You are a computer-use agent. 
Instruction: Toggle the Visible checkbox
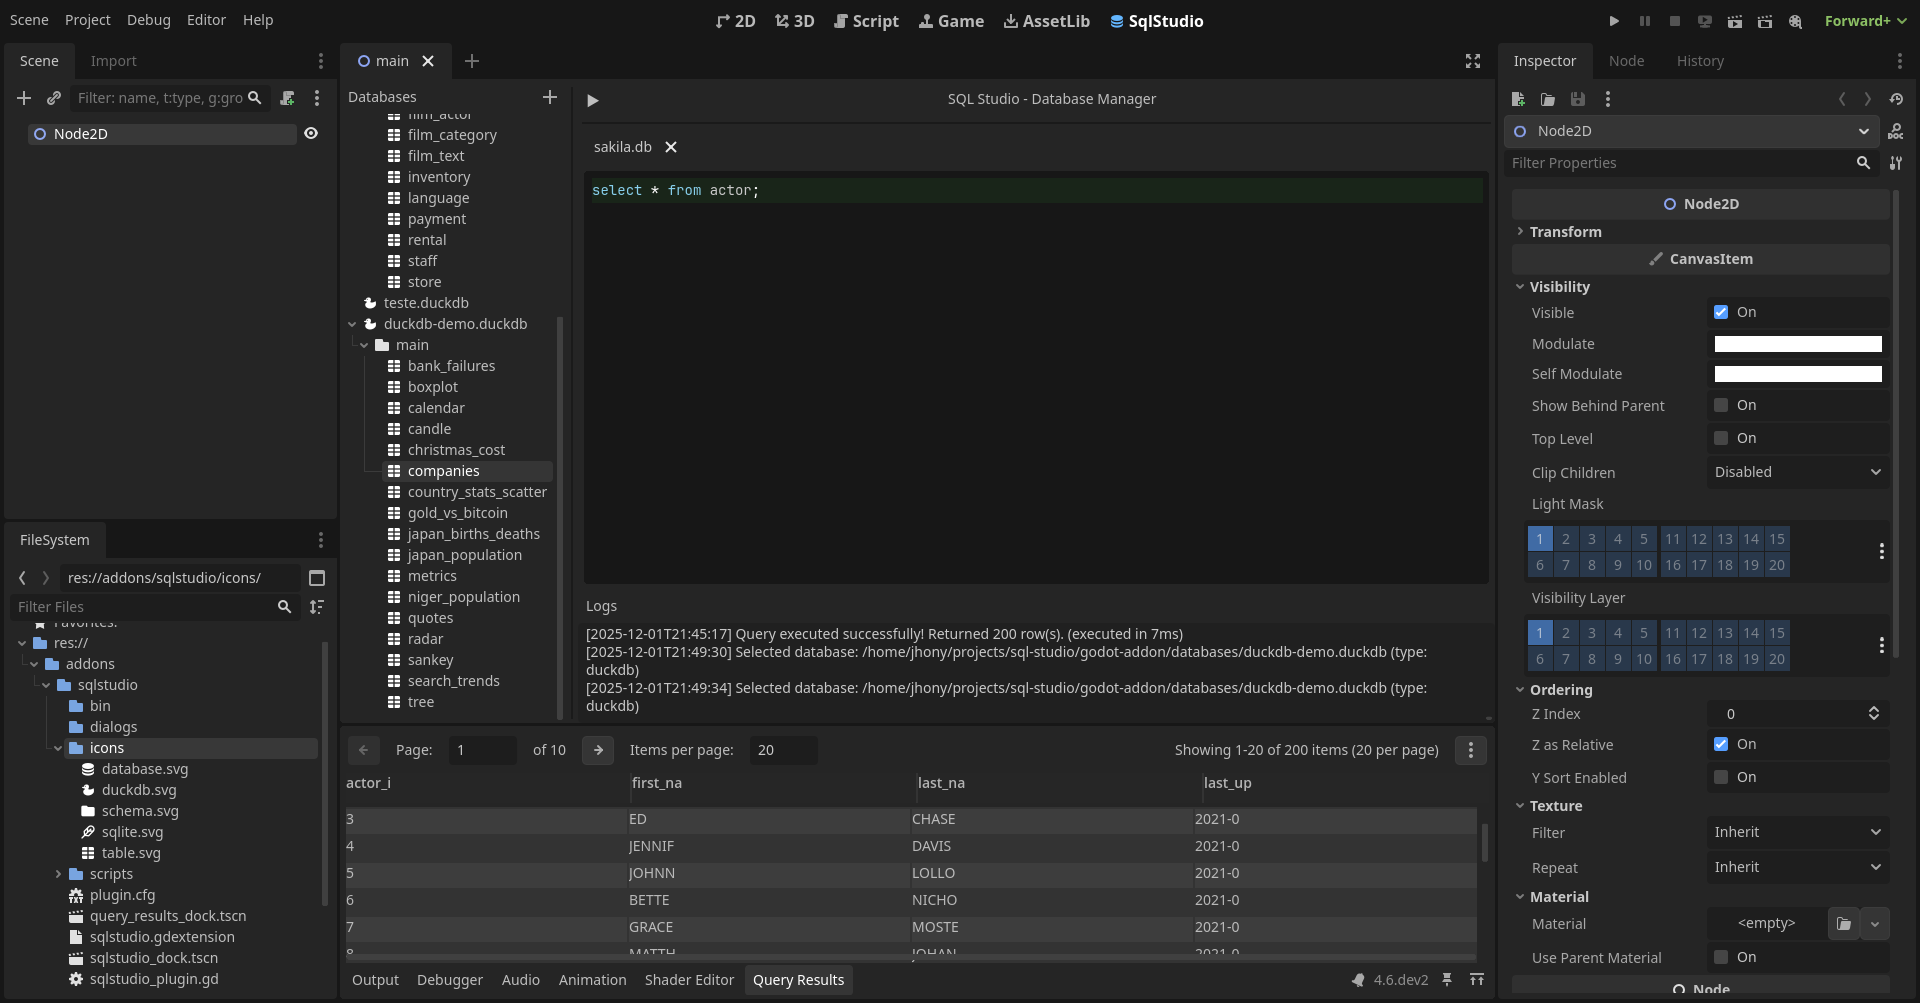(1721, 312)
